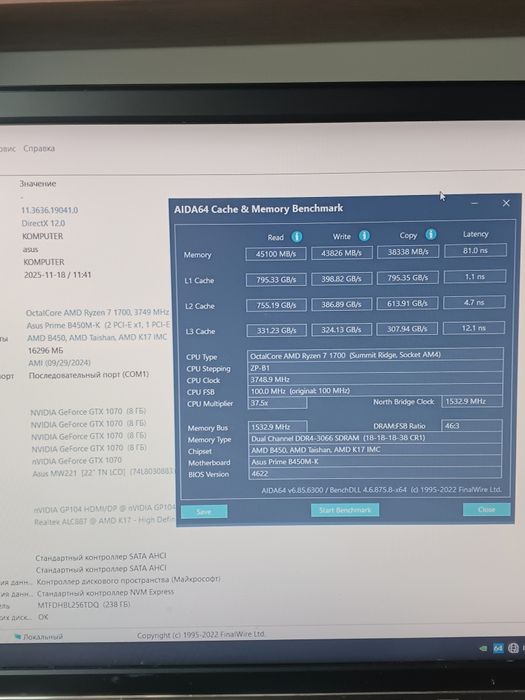
Task: Minimize the AIDA64 benchmark window
Action: [475, 204]
